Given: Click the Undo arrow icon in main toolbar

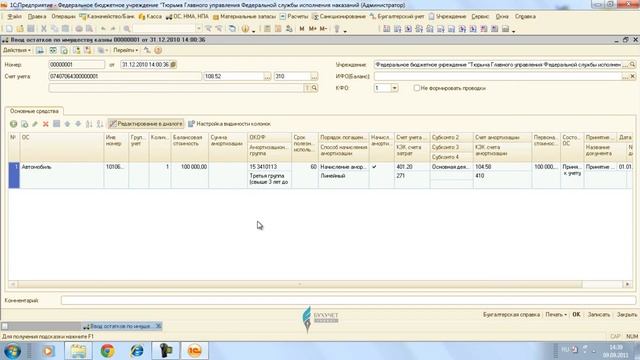Looking at the screenshot, I should [x=103, y=29].
